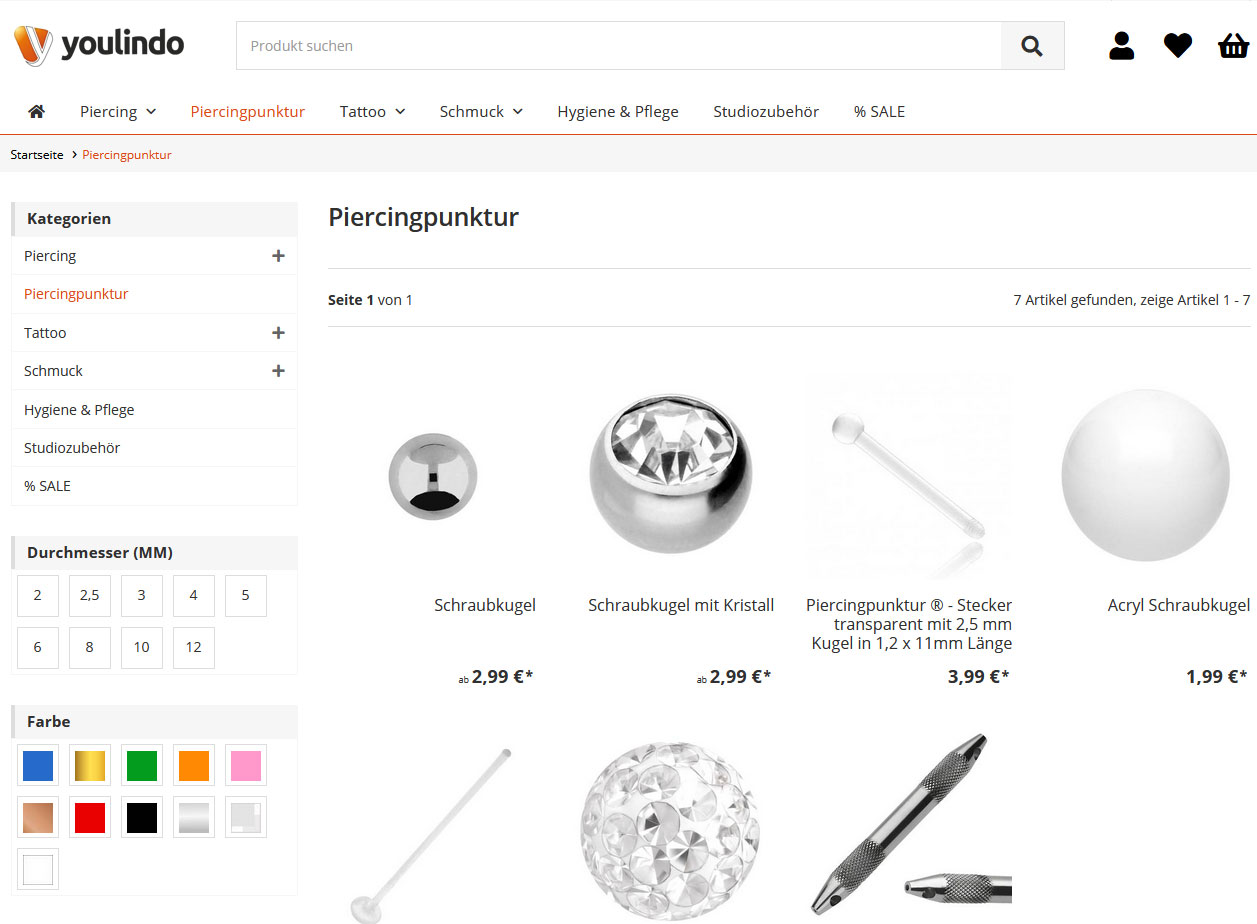Filter by red color swatch
The width and height of the screenshot is (1257, 924).
tap(90, 817)
